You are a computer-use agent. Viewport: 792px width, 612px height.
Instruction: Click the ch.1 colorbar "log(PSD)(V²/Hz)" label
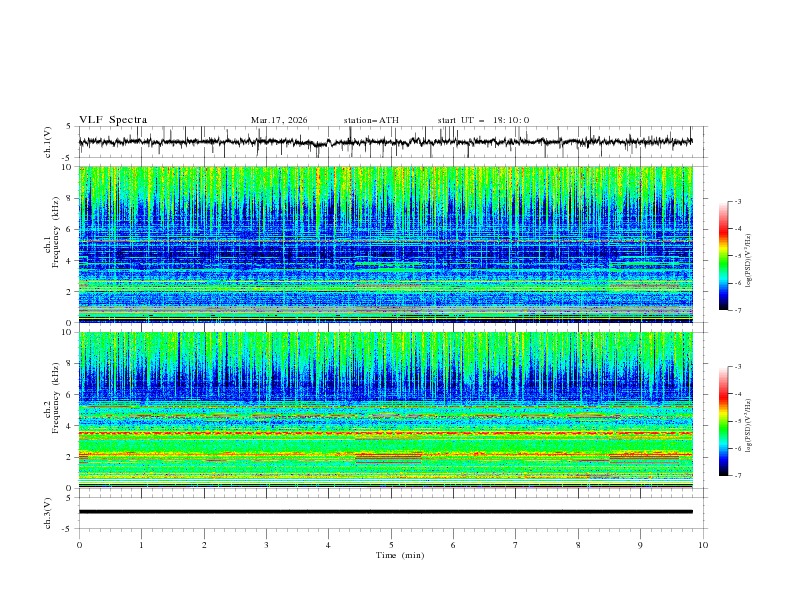[749, 261]
